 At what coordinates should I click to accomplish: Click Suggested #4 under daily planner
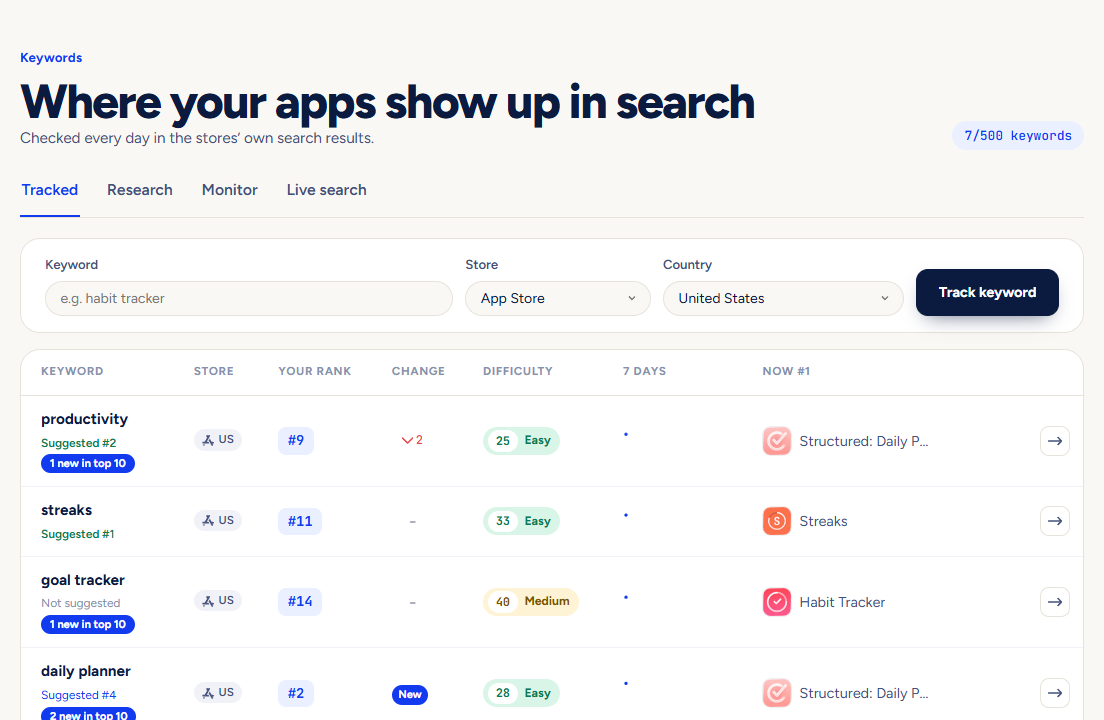[x=79, y=695]
